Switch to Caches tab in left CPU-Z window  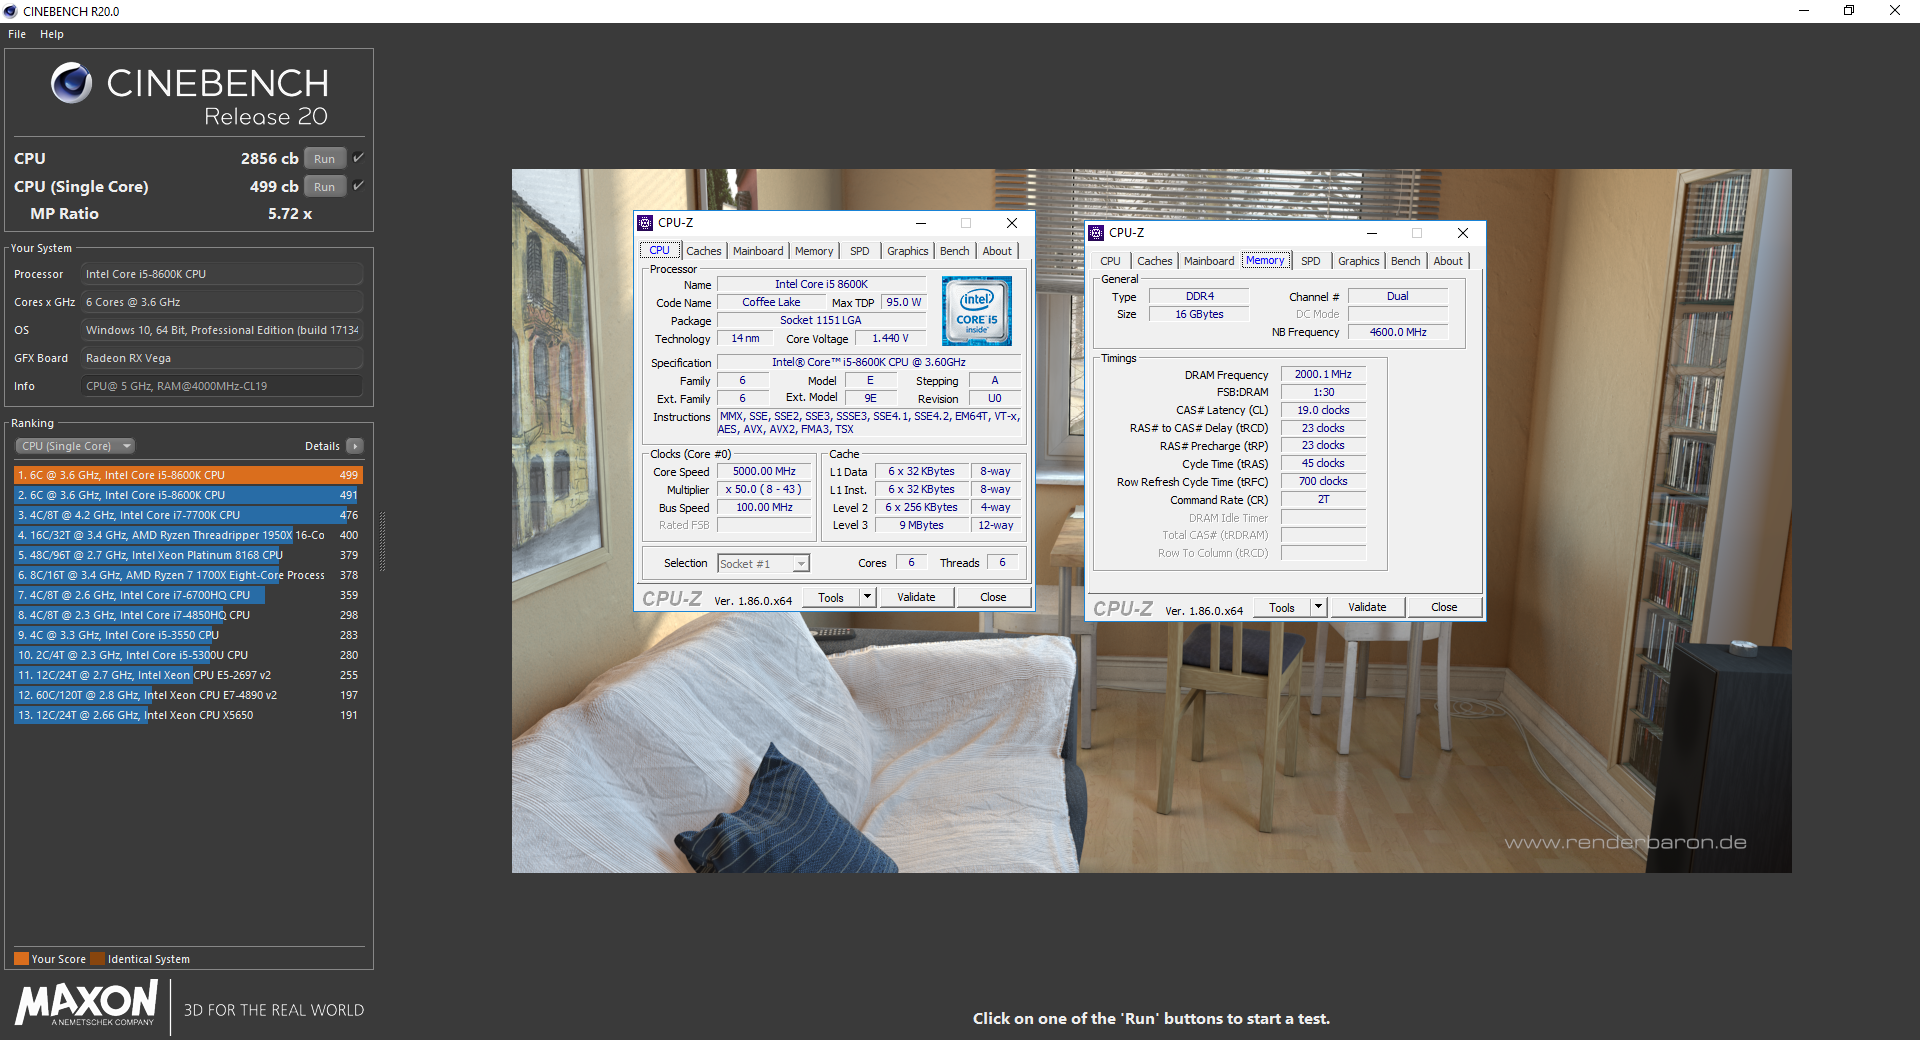(704, 251)
